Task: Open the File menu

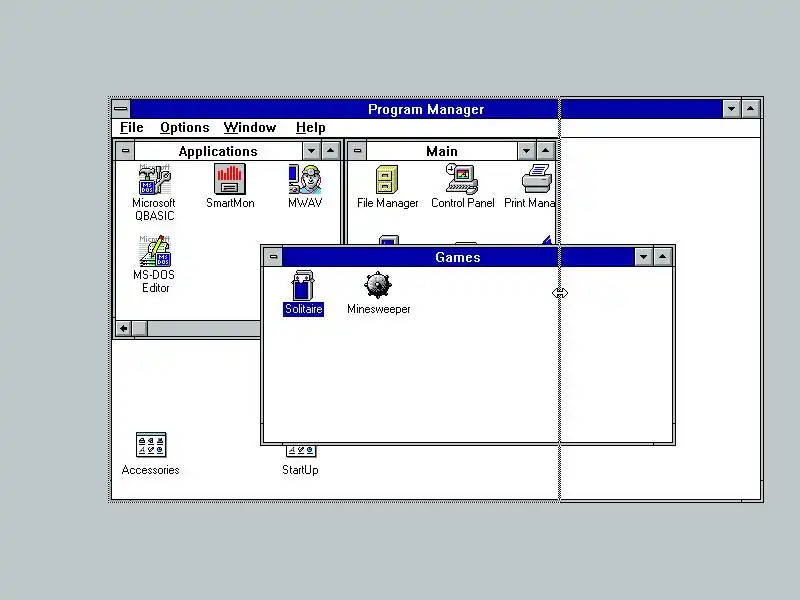Action: click(x=132, y=128)
